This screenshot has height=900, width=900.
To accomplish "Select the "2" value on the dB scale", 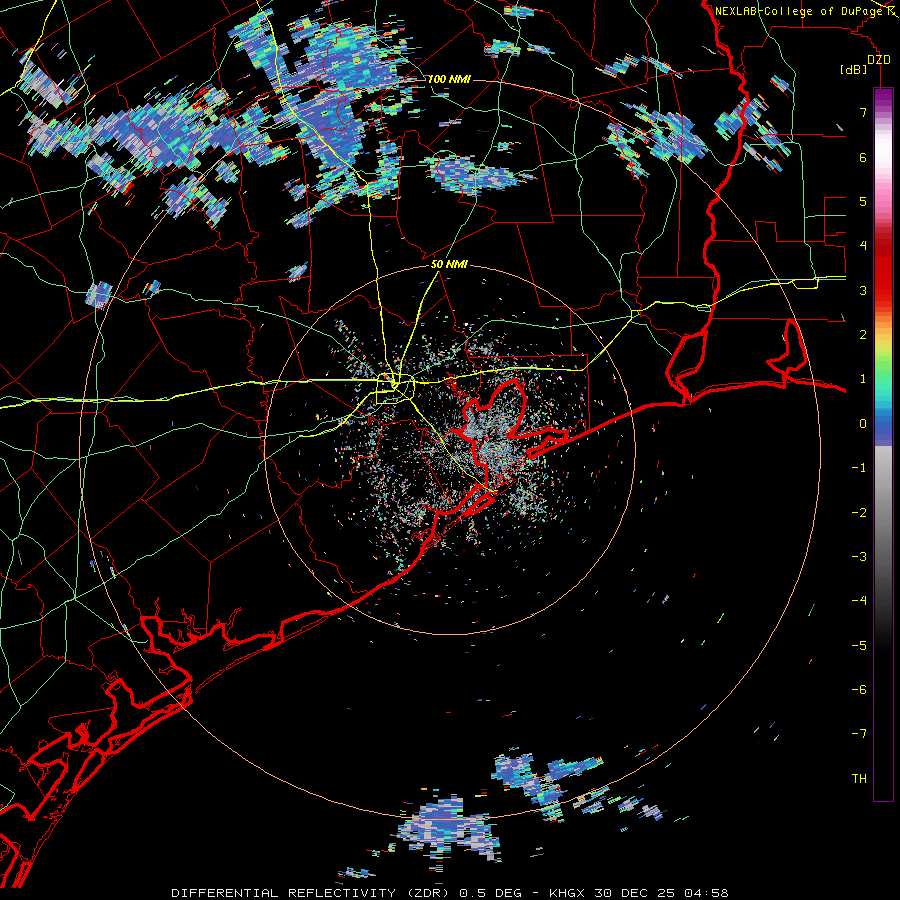I will pos(863,335).
